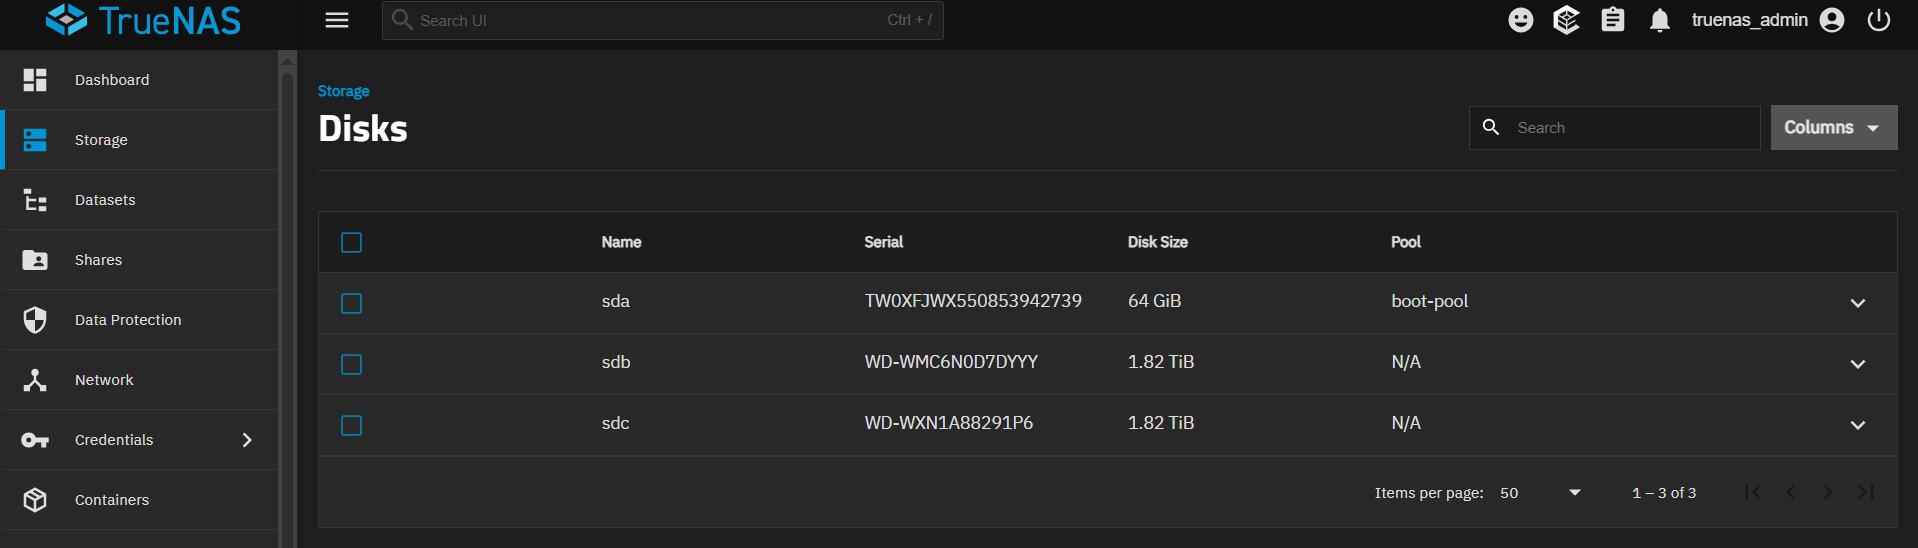Expand the sdc disk row
1918x548 pixels.
(1858, 425)
